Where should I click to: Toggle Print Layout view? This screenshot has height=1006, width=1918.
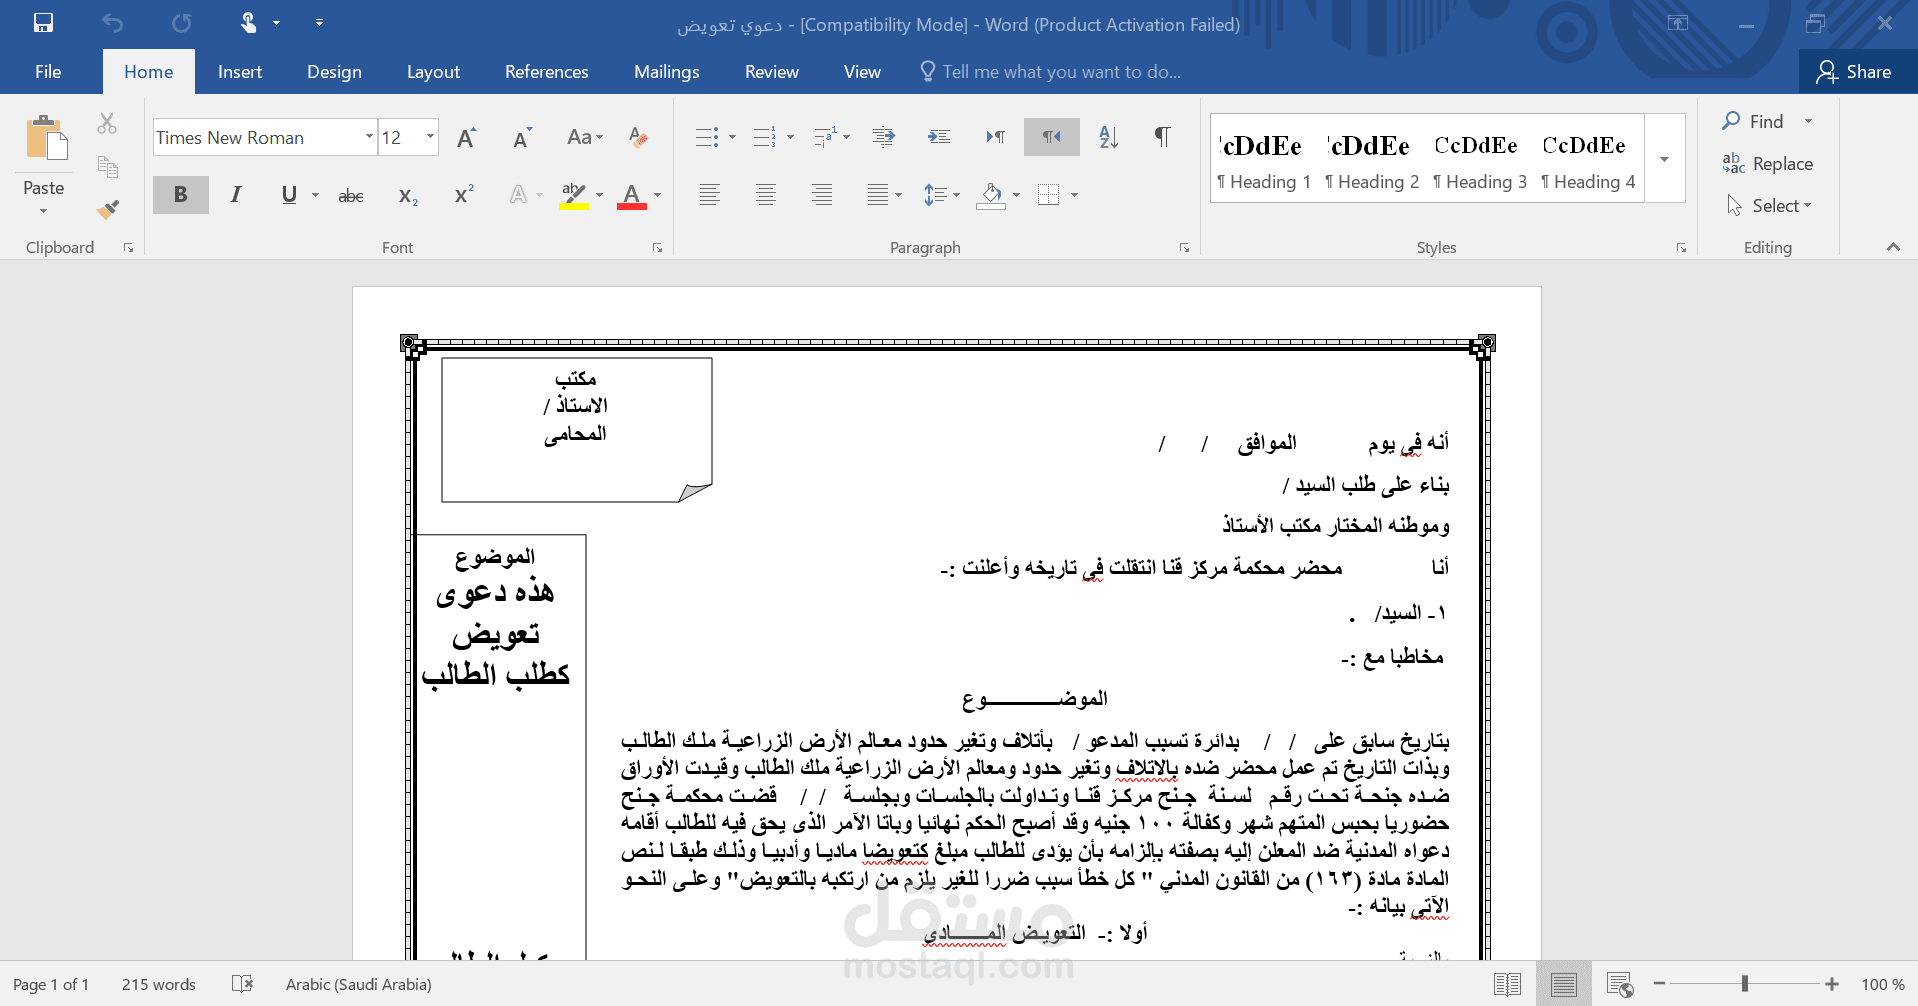click(x=1564, y=984)
